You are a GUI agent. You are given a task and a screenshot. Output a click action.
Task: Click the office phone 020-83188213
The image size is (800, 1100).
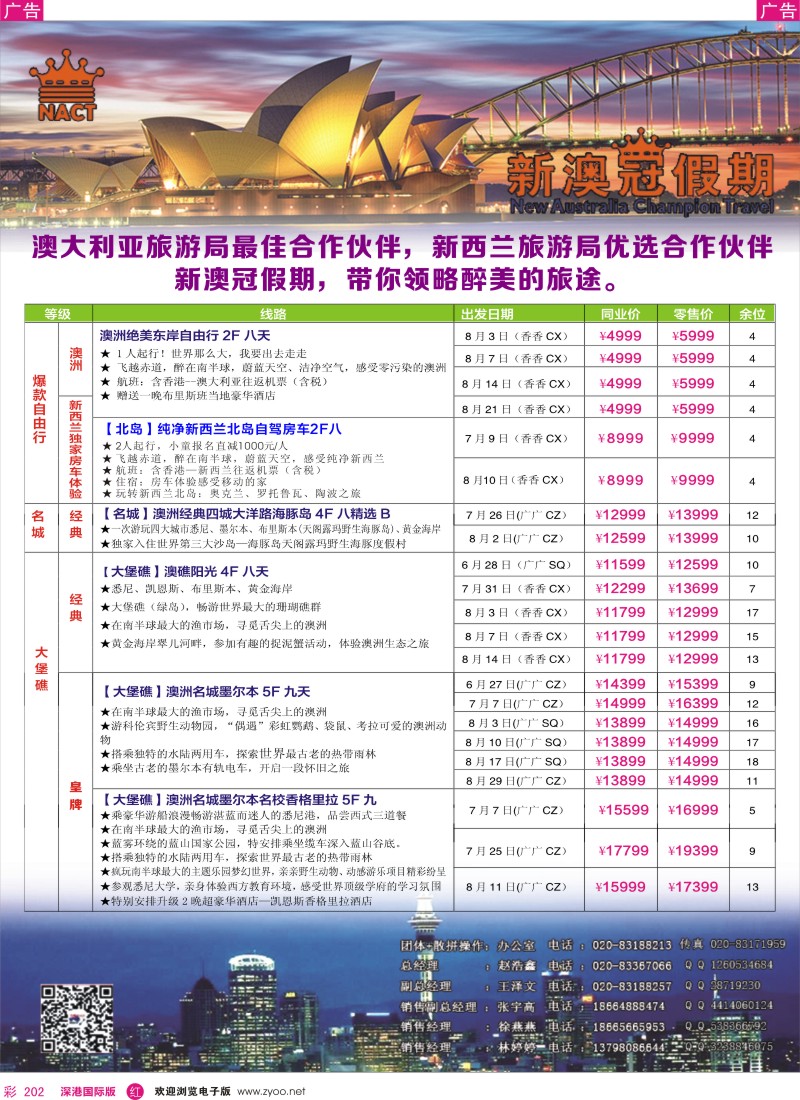click(632, 946)
